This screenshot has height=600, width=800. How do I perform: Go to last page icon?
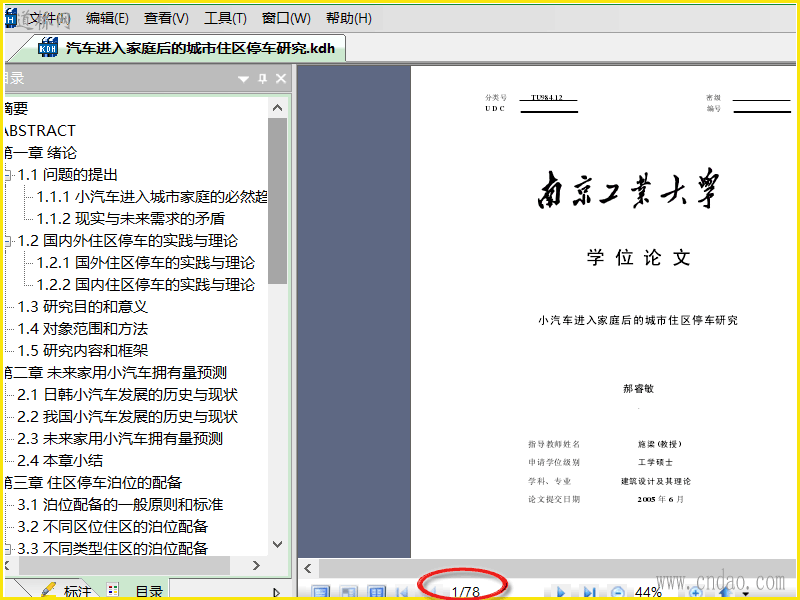click(x=590, y=592)
